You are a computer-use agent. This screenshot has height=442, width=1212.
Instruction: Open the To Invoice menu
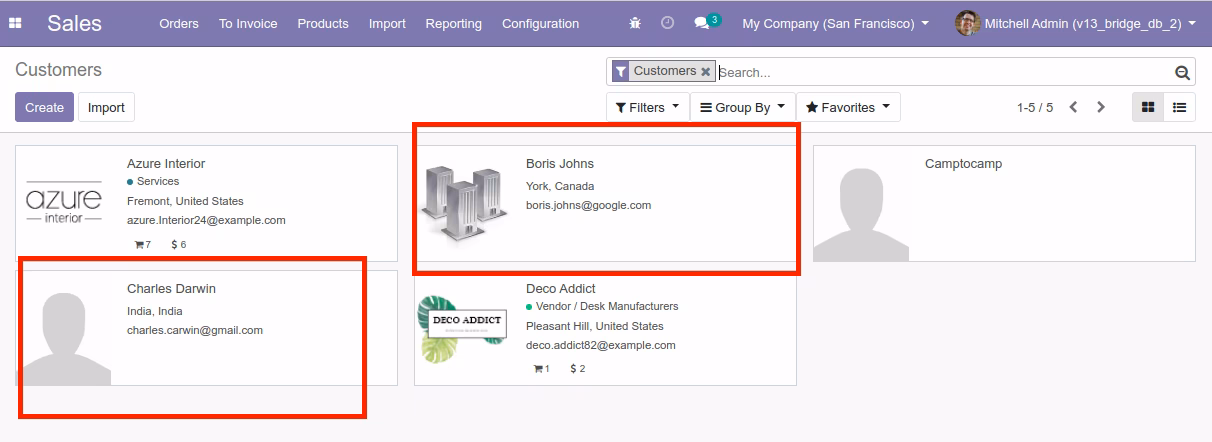pos(248,23)
